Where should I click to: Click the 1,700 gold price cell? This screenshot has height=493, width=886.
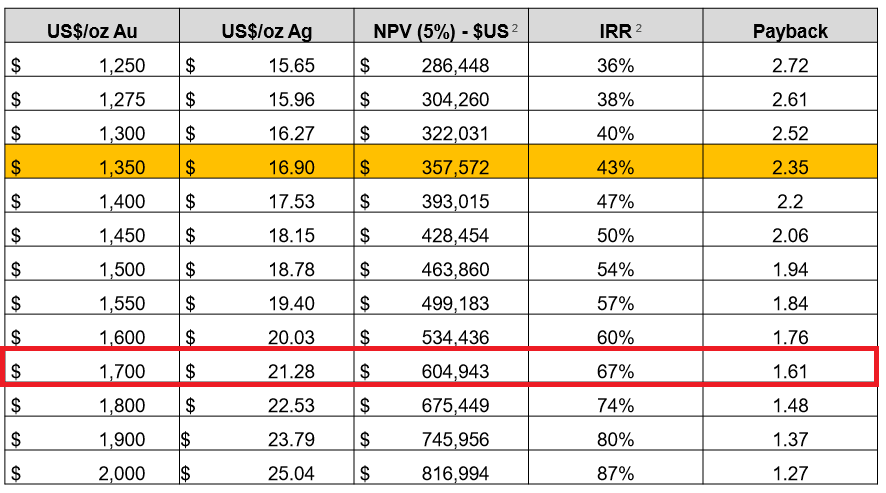(92, 372)
